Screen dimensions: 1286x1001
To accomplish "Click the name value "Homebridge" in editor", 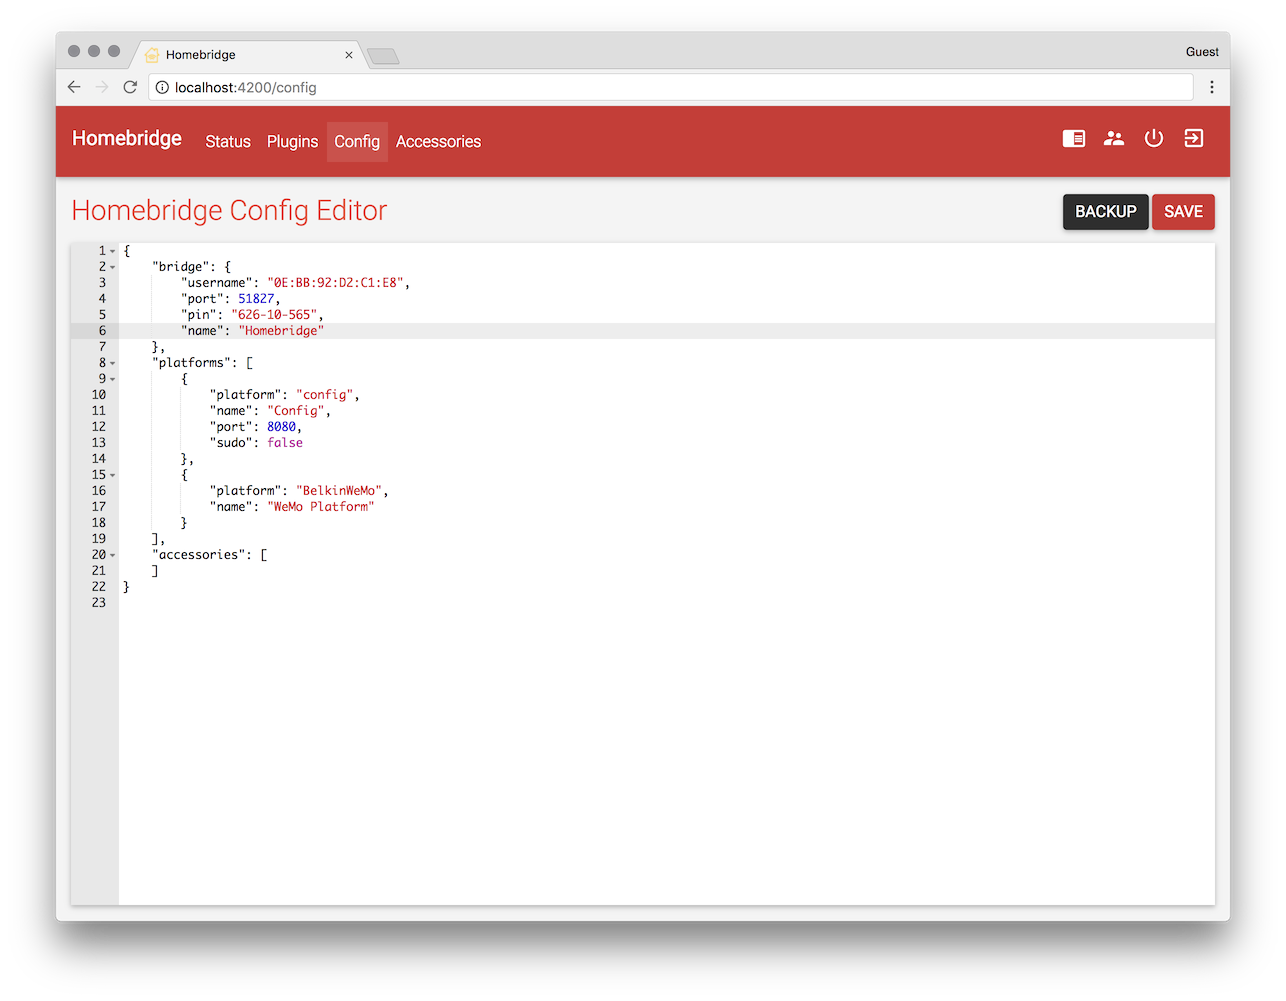I will coord(281,331).
